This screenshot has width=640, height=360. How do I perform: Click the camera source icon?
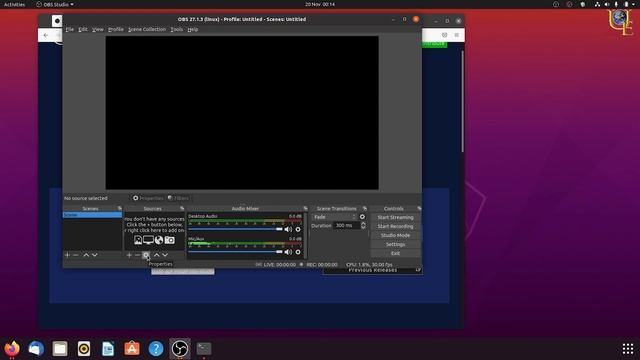click(x=170, y=240)
